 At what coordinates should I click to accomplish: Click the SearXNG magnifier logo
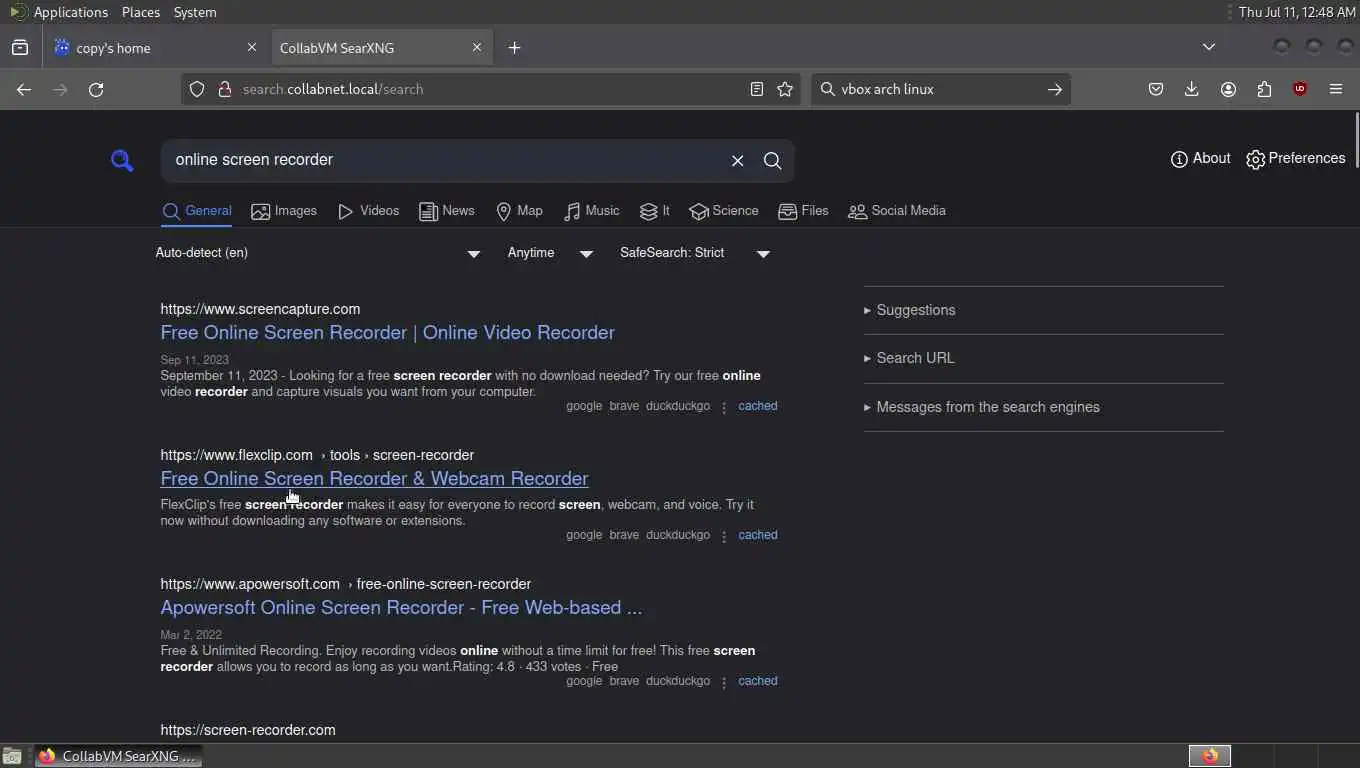(x=122, y=160)
